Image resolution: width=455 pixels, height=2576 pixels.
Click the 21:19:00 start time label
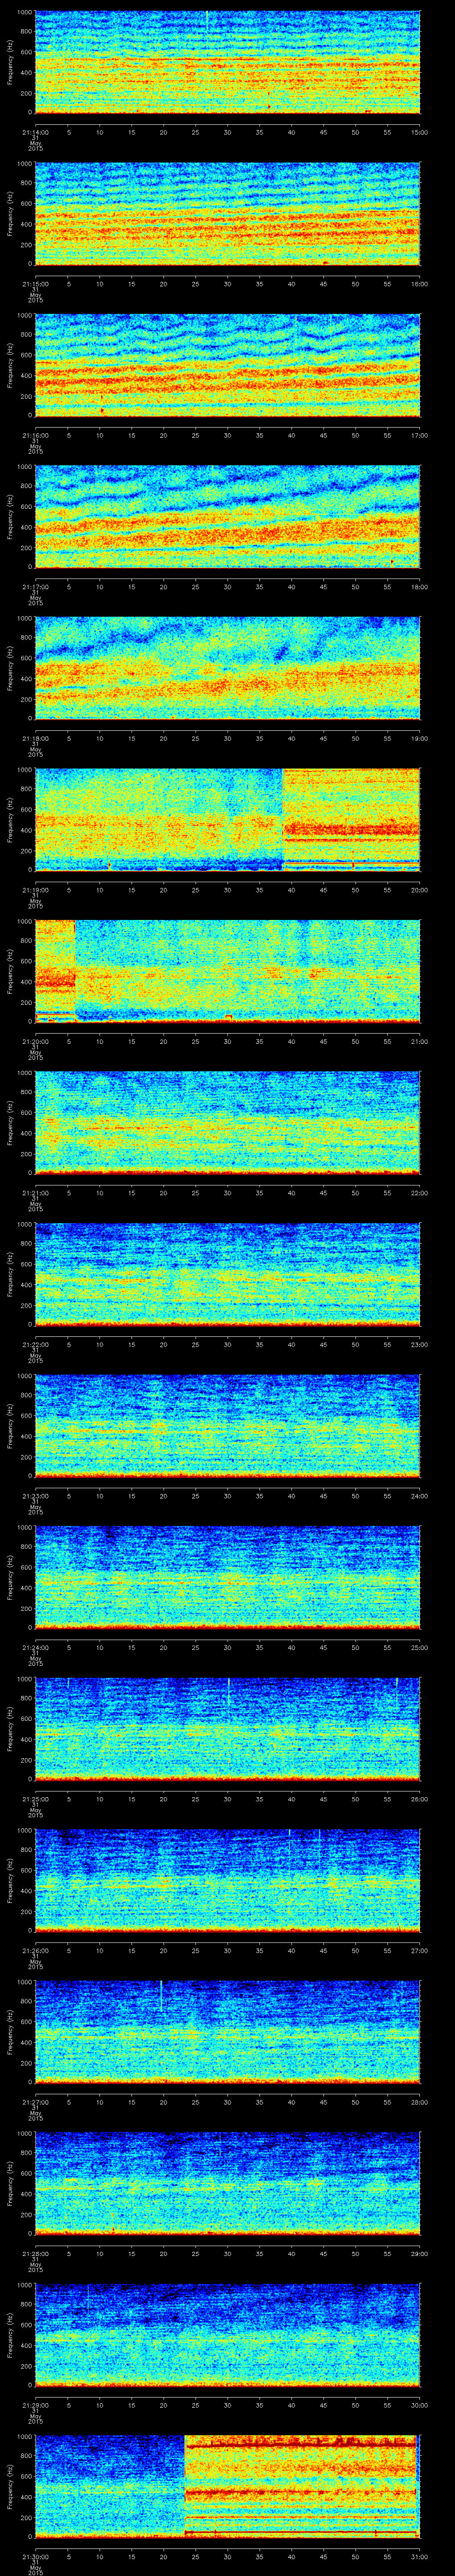35,890
